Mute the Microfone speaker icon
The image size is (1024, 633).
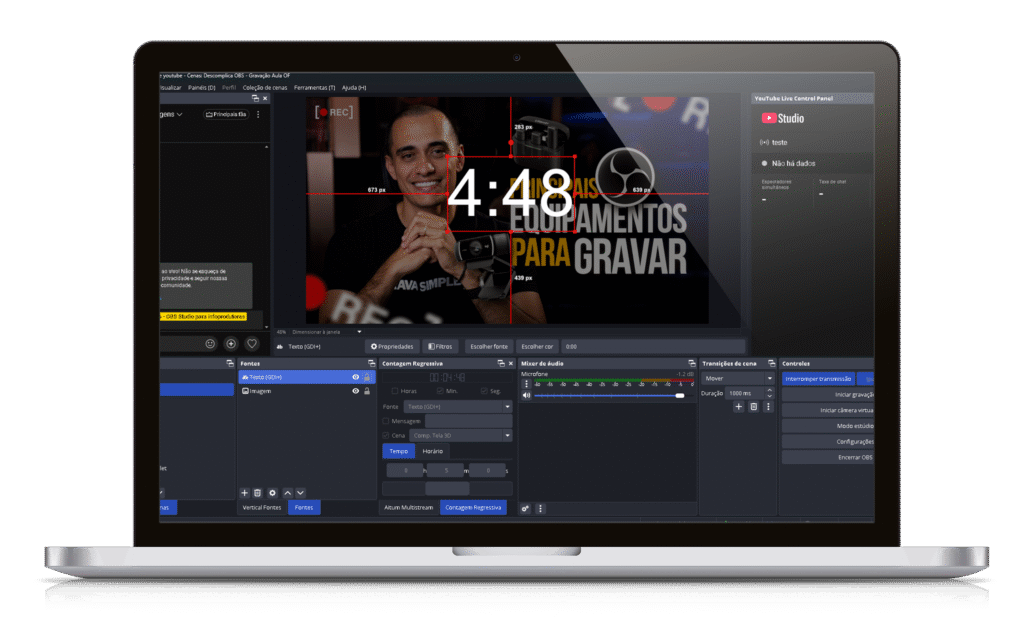(x=526, y=396)
